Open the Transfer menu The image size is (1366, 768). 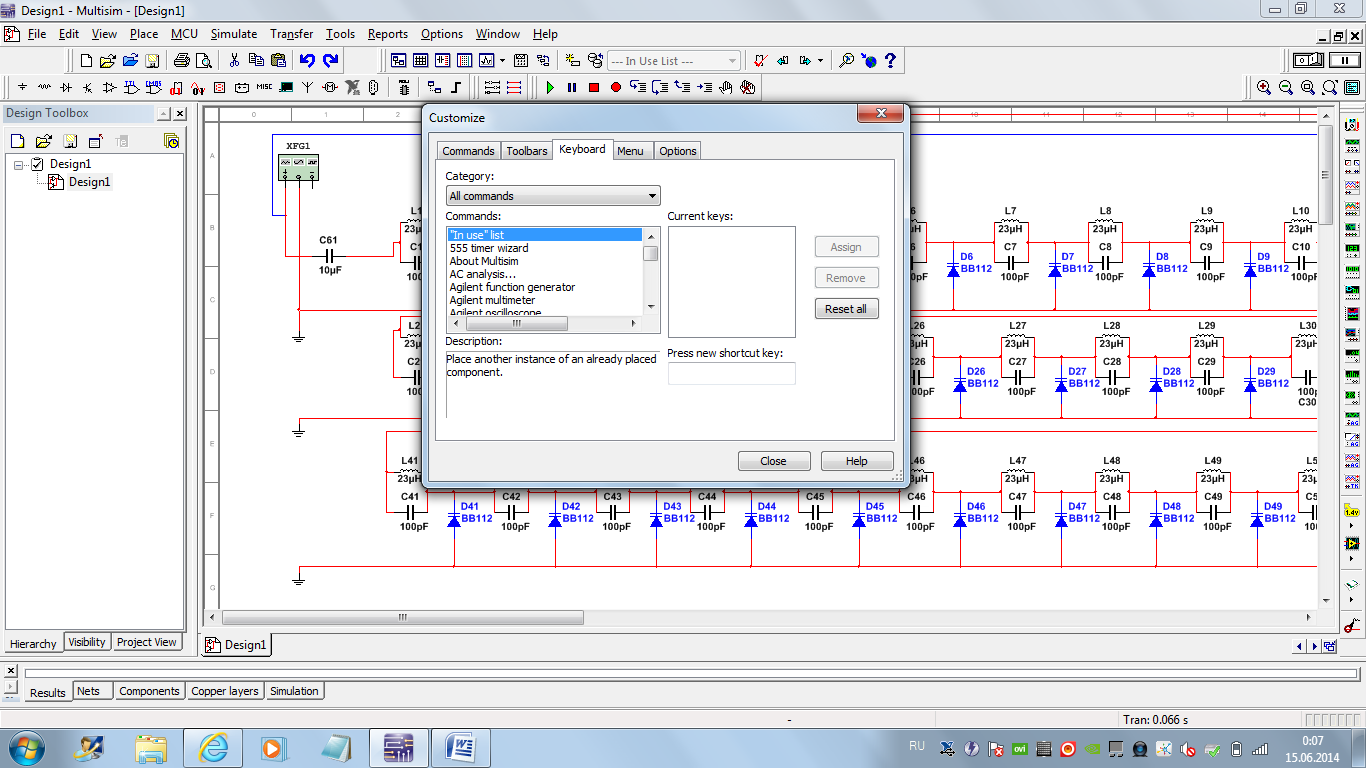[291, 34]
